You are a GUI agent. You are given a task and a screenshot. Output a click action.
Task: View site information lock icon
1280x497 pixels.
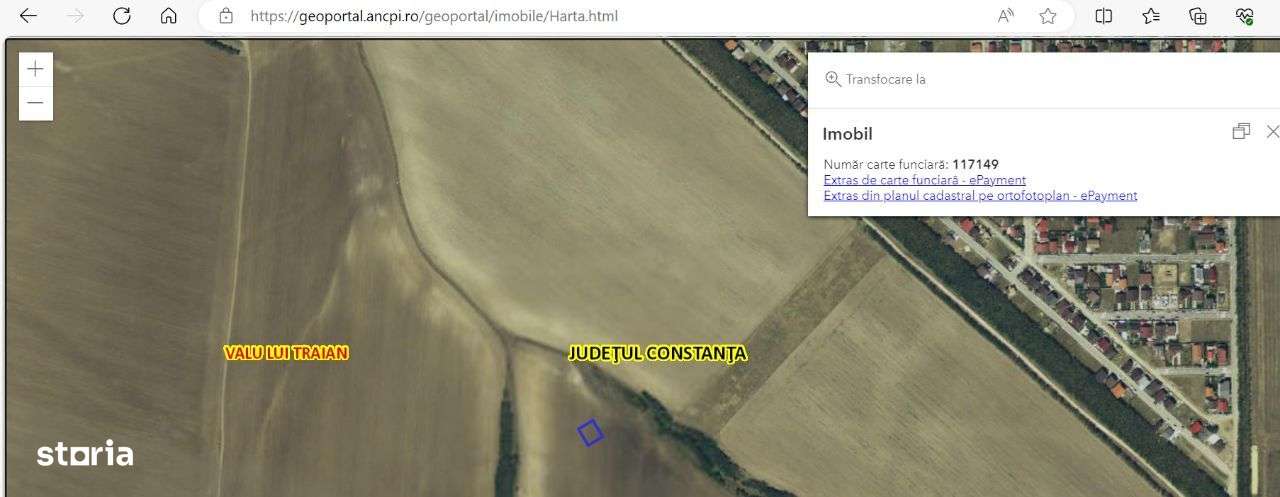(x=226, y=16)
